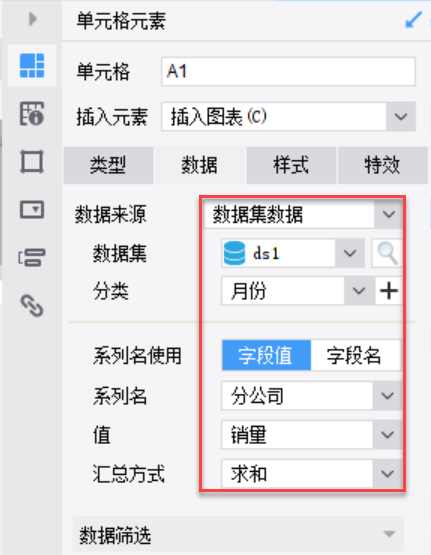Screen dimensions: 431x555
Task: Open the cell attributes icon in sidebar
Action: (x=32, y=114)
